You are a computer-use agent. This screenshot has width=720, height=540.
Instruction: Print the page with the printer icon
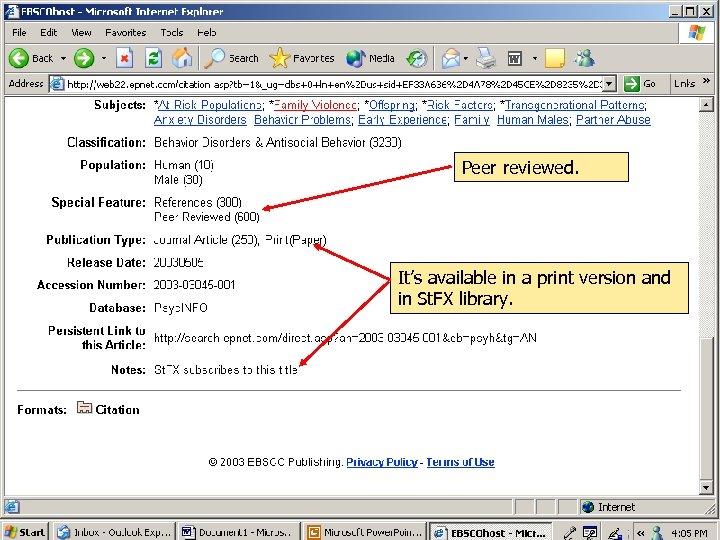coord(486,58)
